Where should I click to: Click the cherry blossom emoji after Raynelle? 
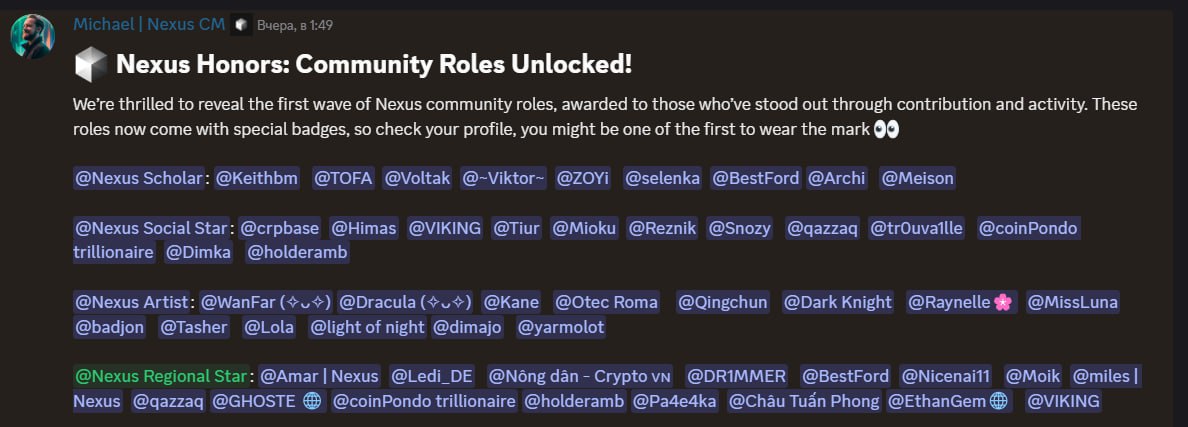1003,303
